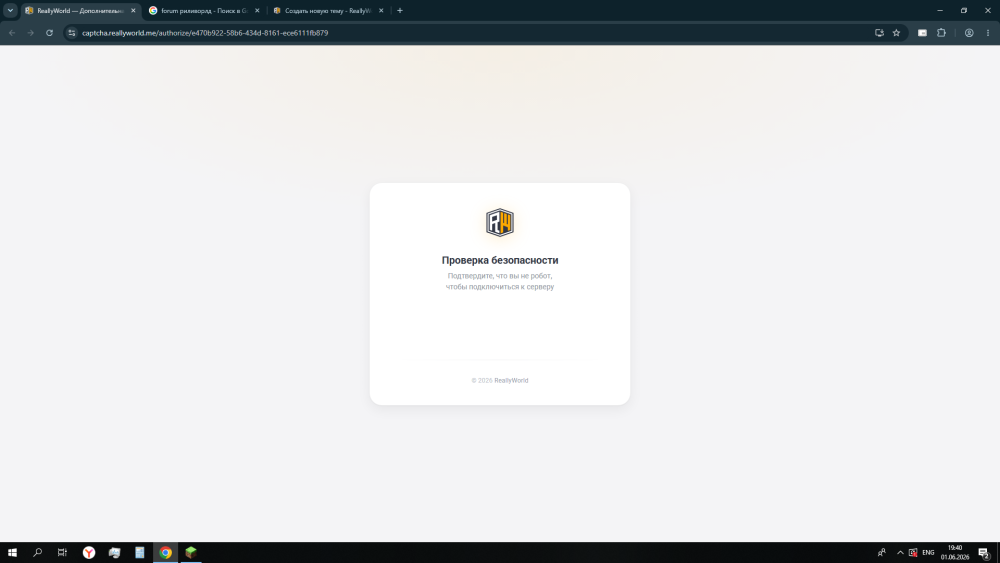1000x563 pixels.
Task: Open Task View on taskbar
Action: (x=62, y=553)
